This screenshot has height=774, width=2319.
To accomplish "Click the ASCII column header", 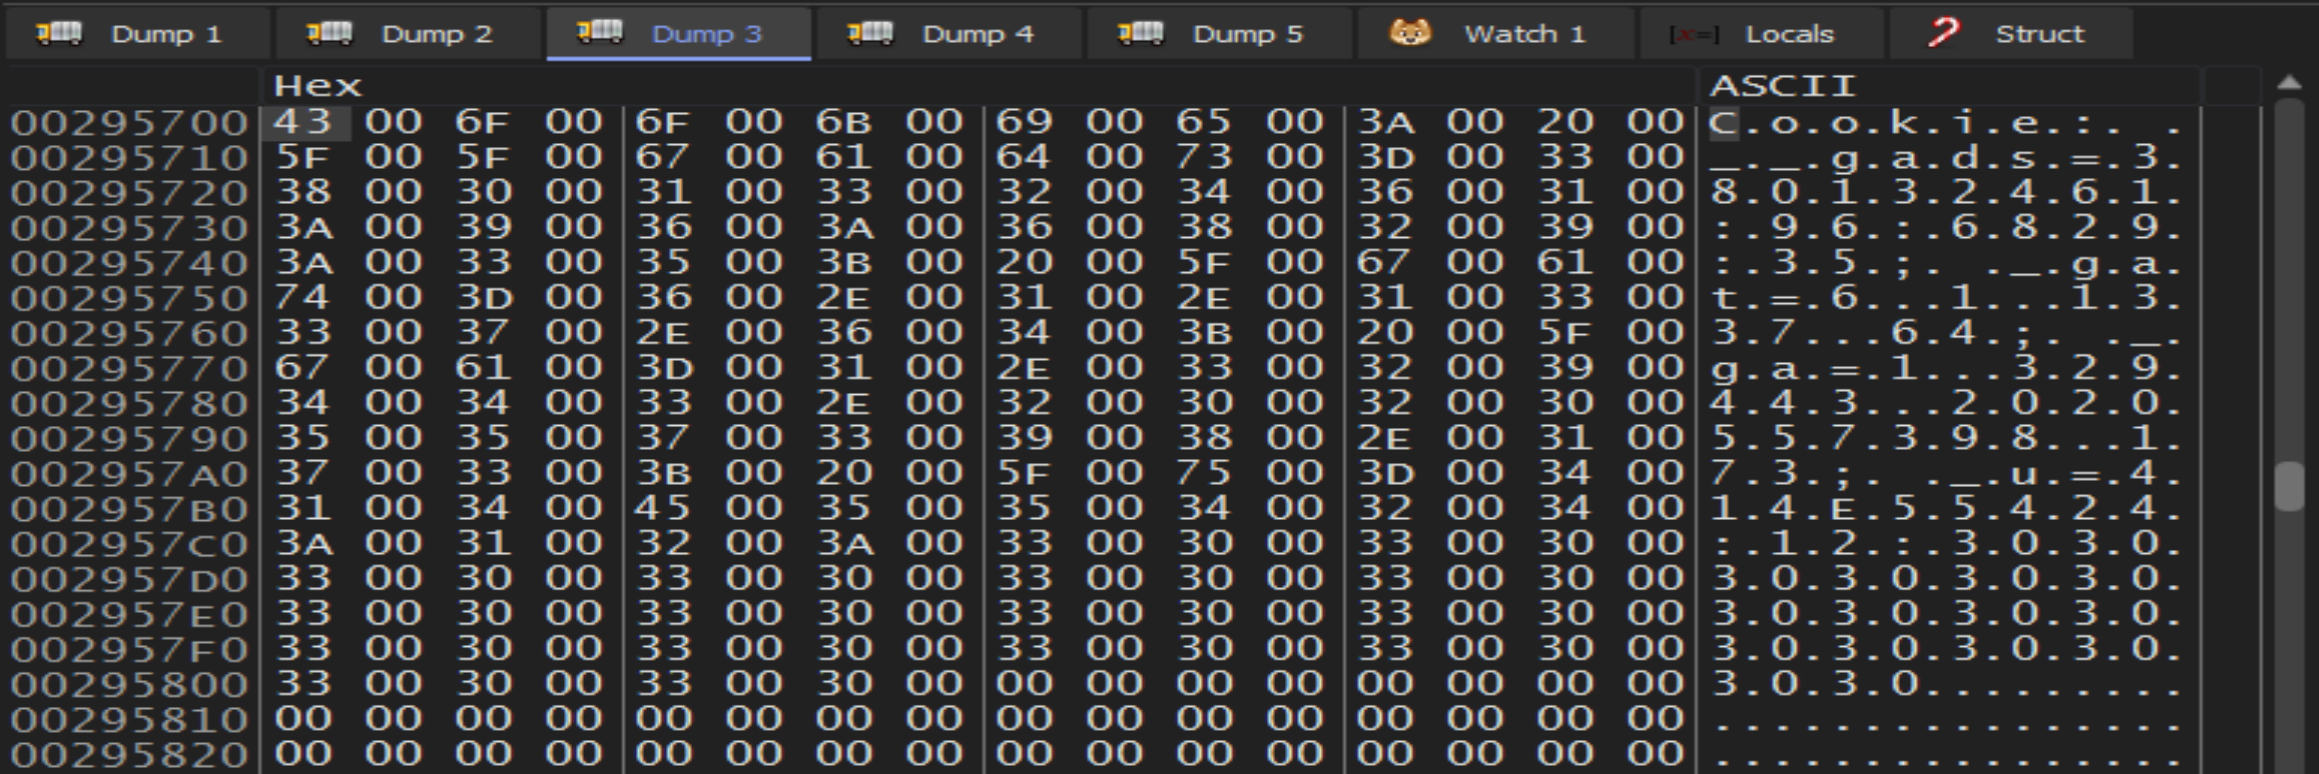I will (1782, 86).
